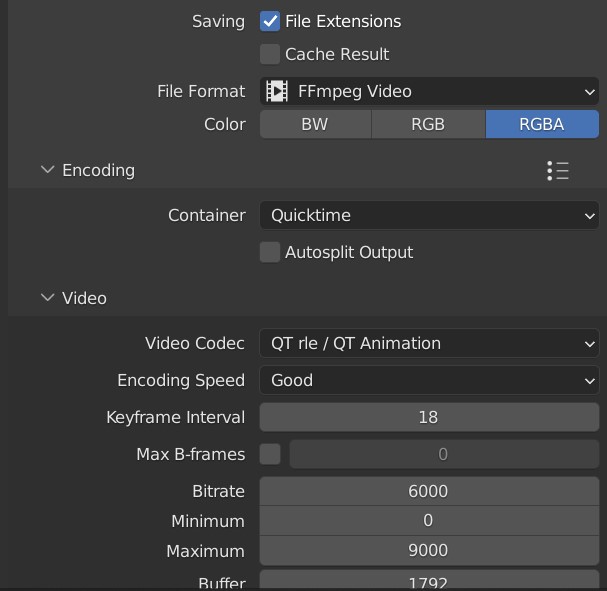Image resolution: width=607 pixels, height=591 pixels.
Task: Collapse the Encoding panel
Action: [x=48, y=170]
